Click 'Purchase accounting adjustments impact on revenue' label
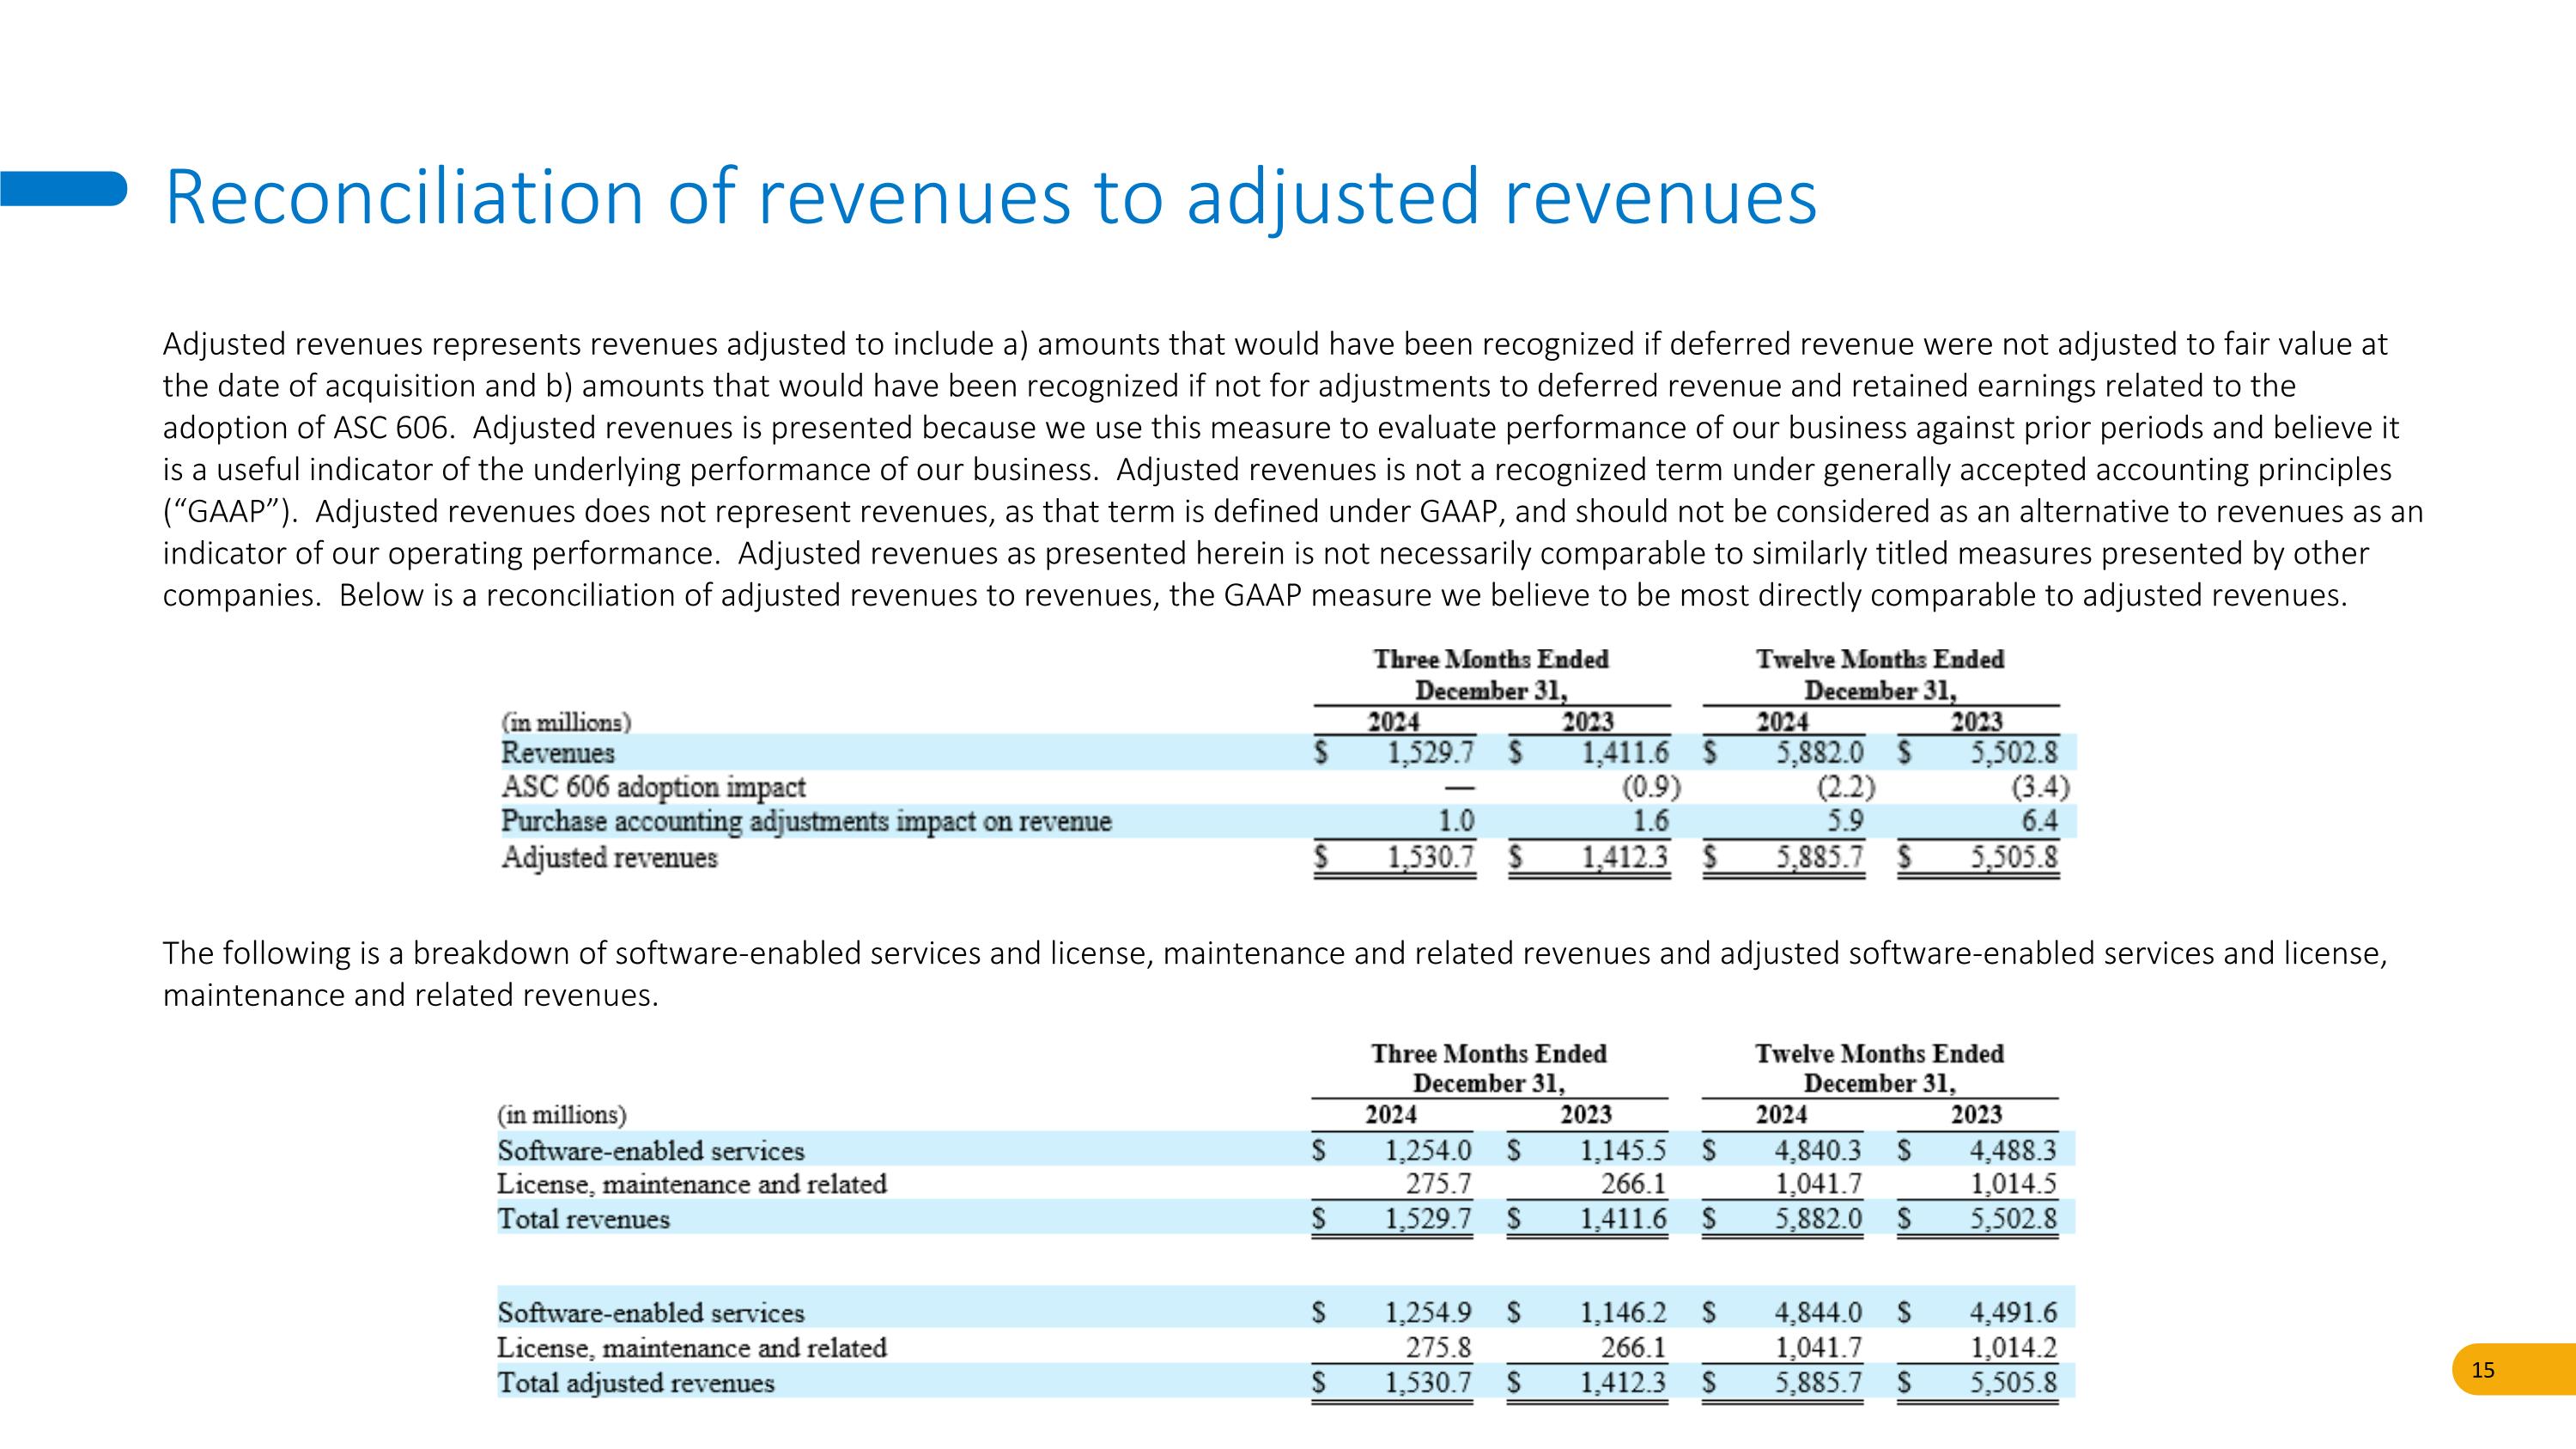2576x1449 pixels. (806, 822)
